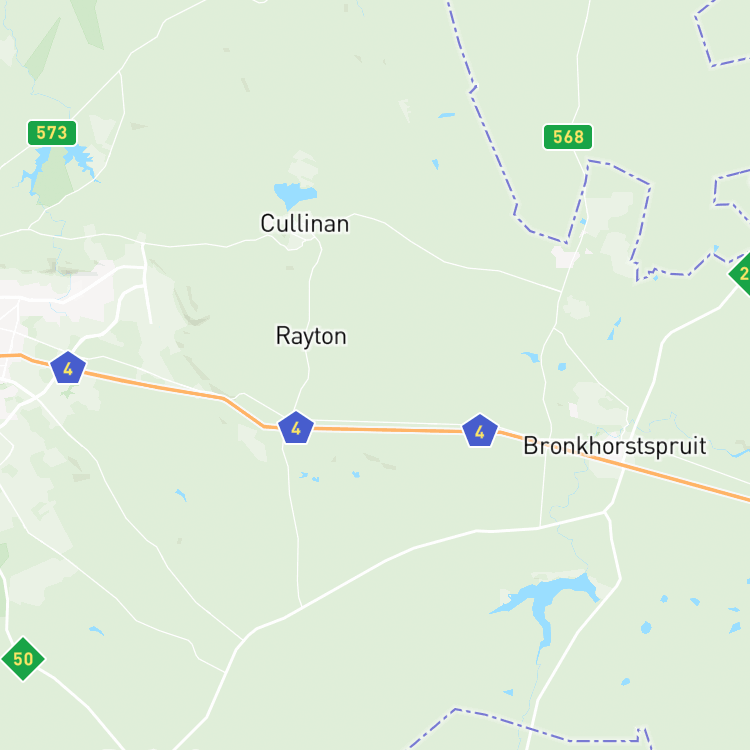Image resolution: width=750 pixels, height=750 pixels.
Task: Select the Cullinan town label
Action: coord(305,224)
